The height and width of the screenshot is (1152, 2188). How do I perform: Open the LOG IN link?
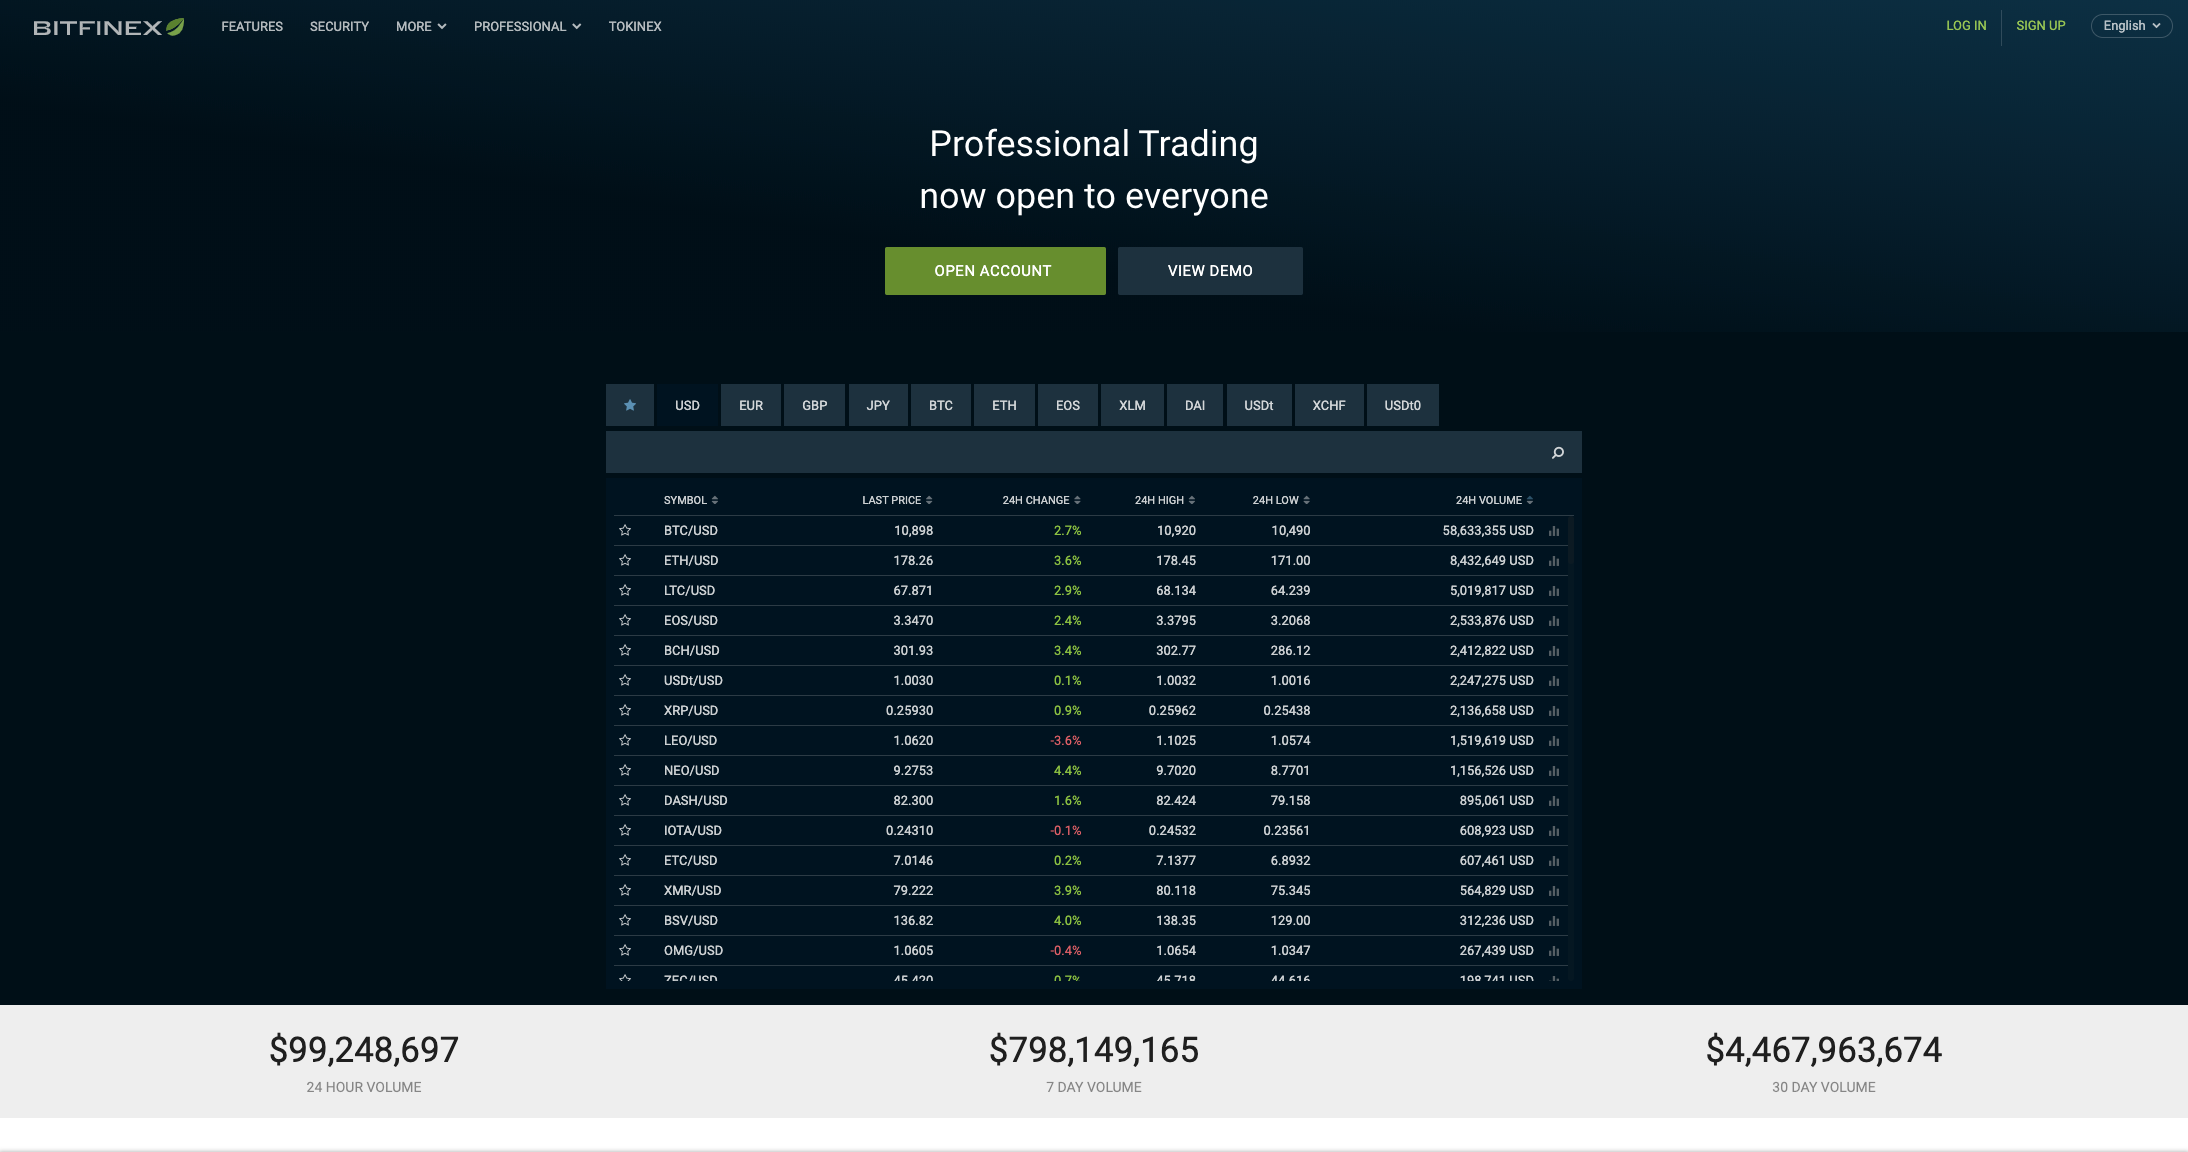click(1966, 26)
